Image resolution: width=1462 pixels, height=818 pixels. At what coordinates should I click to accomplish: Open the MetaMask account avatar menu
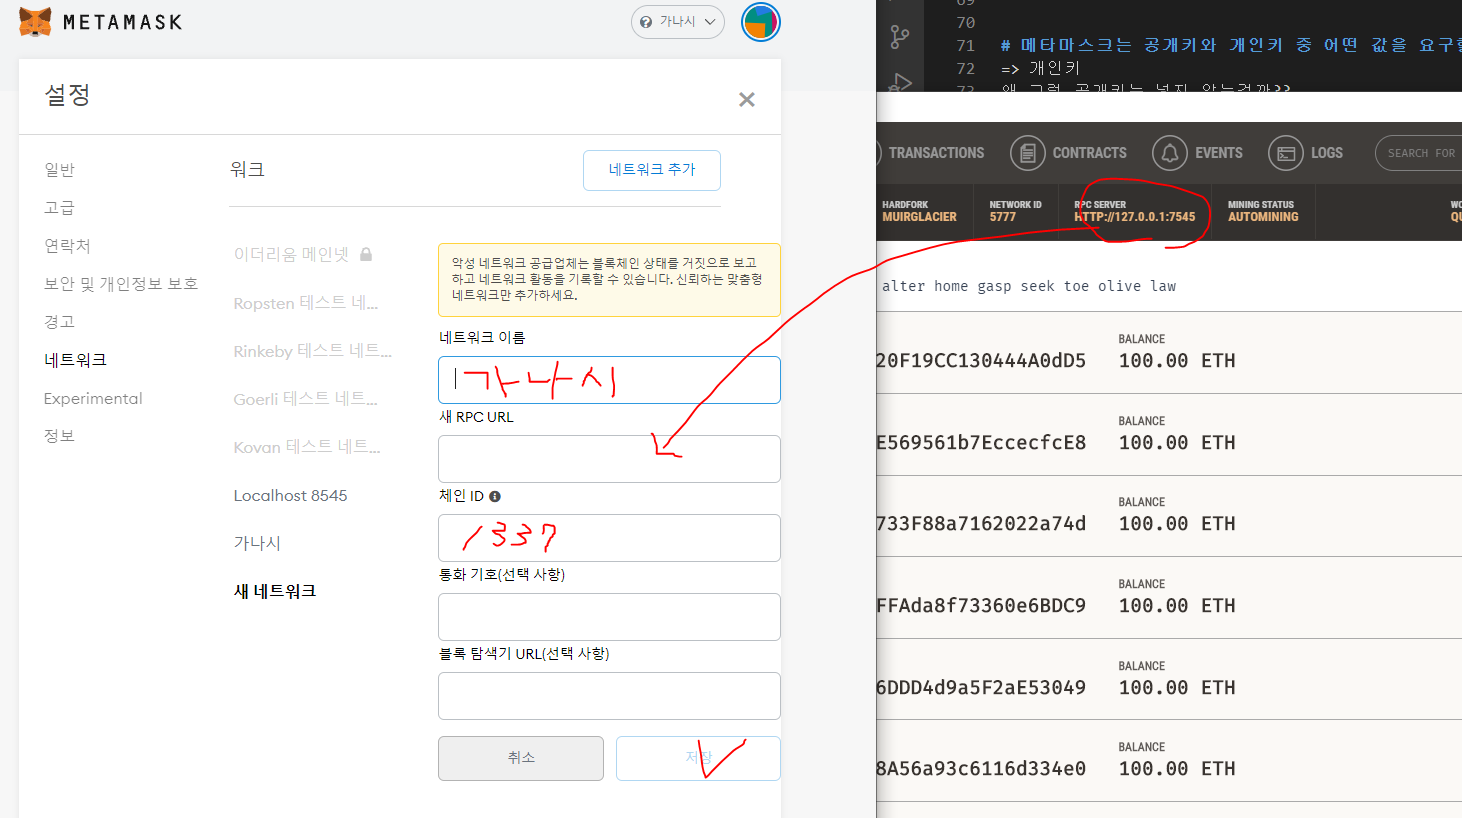(x=760, y=22)
